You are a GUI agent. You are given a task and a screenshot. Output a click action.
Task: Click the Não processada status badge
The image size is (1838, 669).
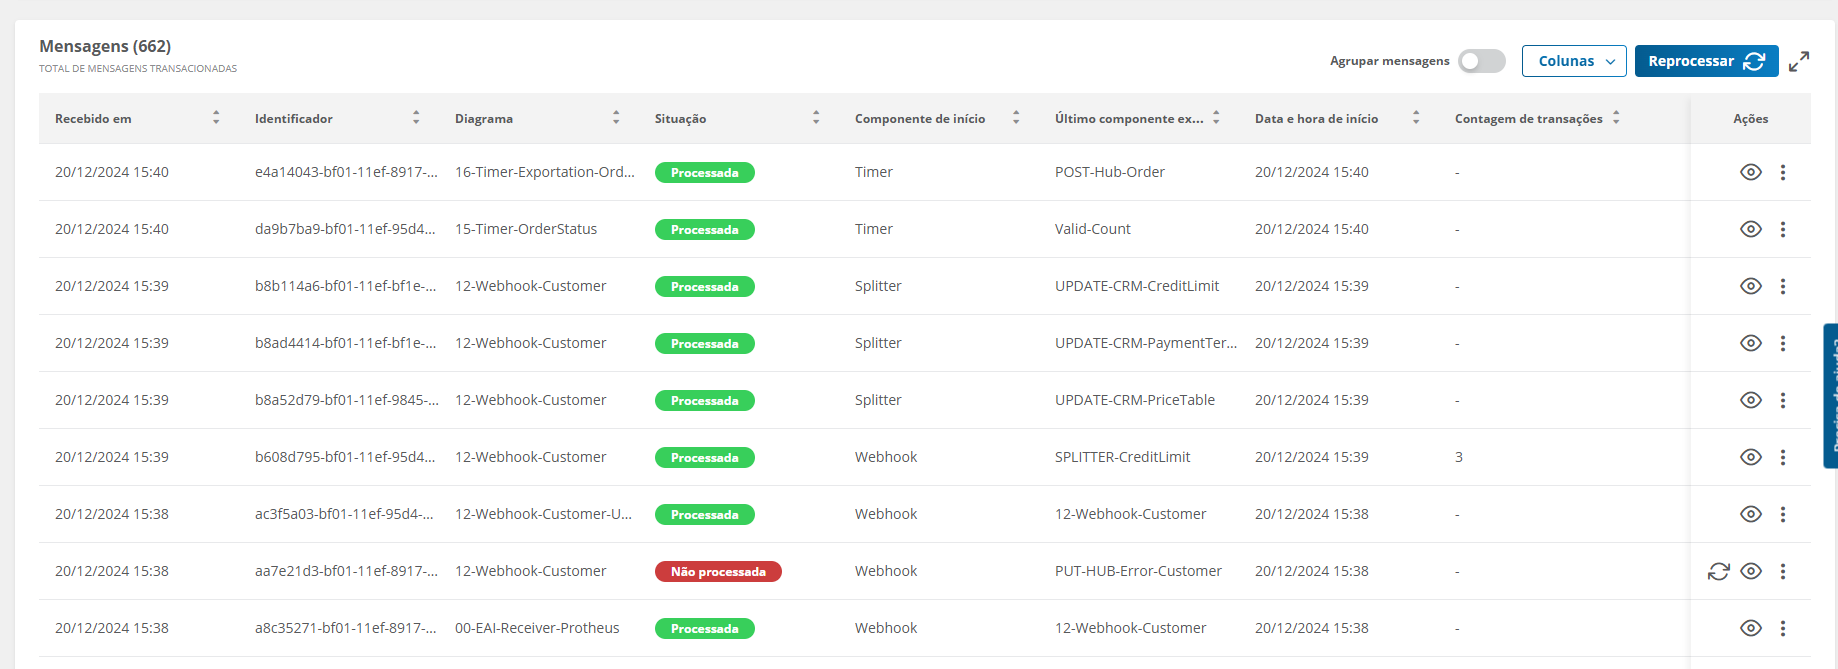click(x=718, y=571)
